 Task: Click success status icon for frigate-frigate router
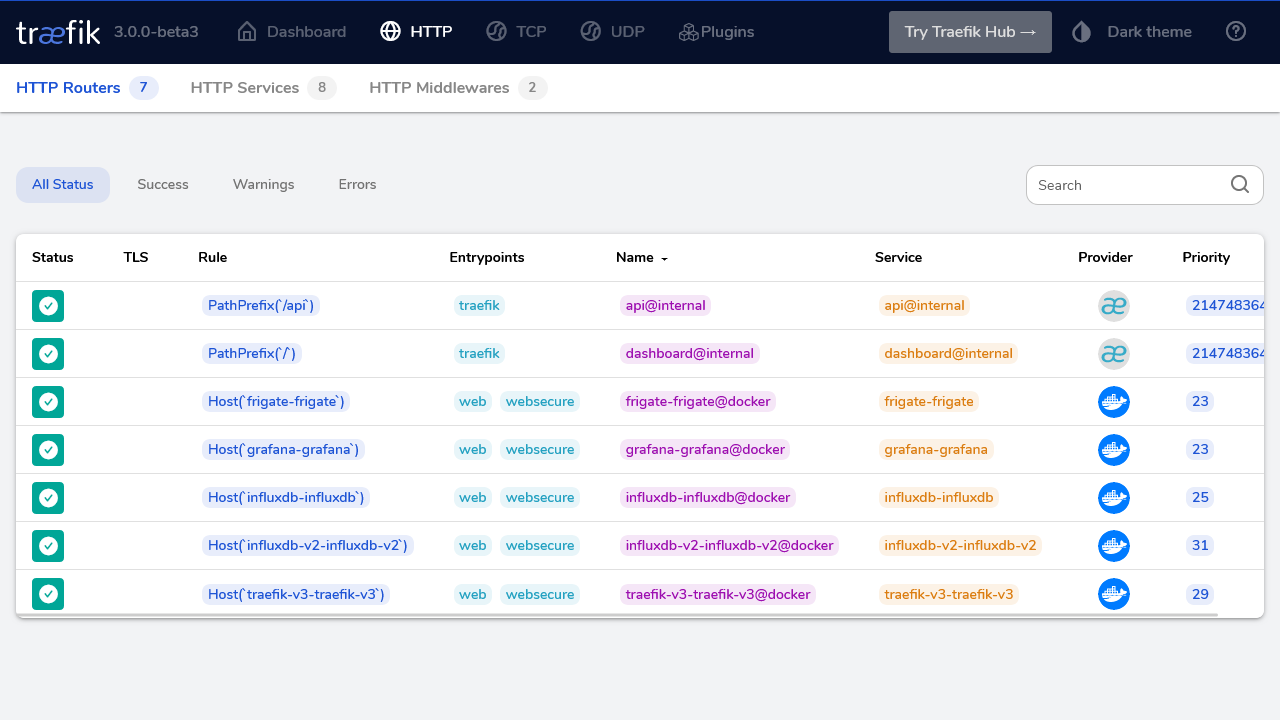tap(48, 402)
